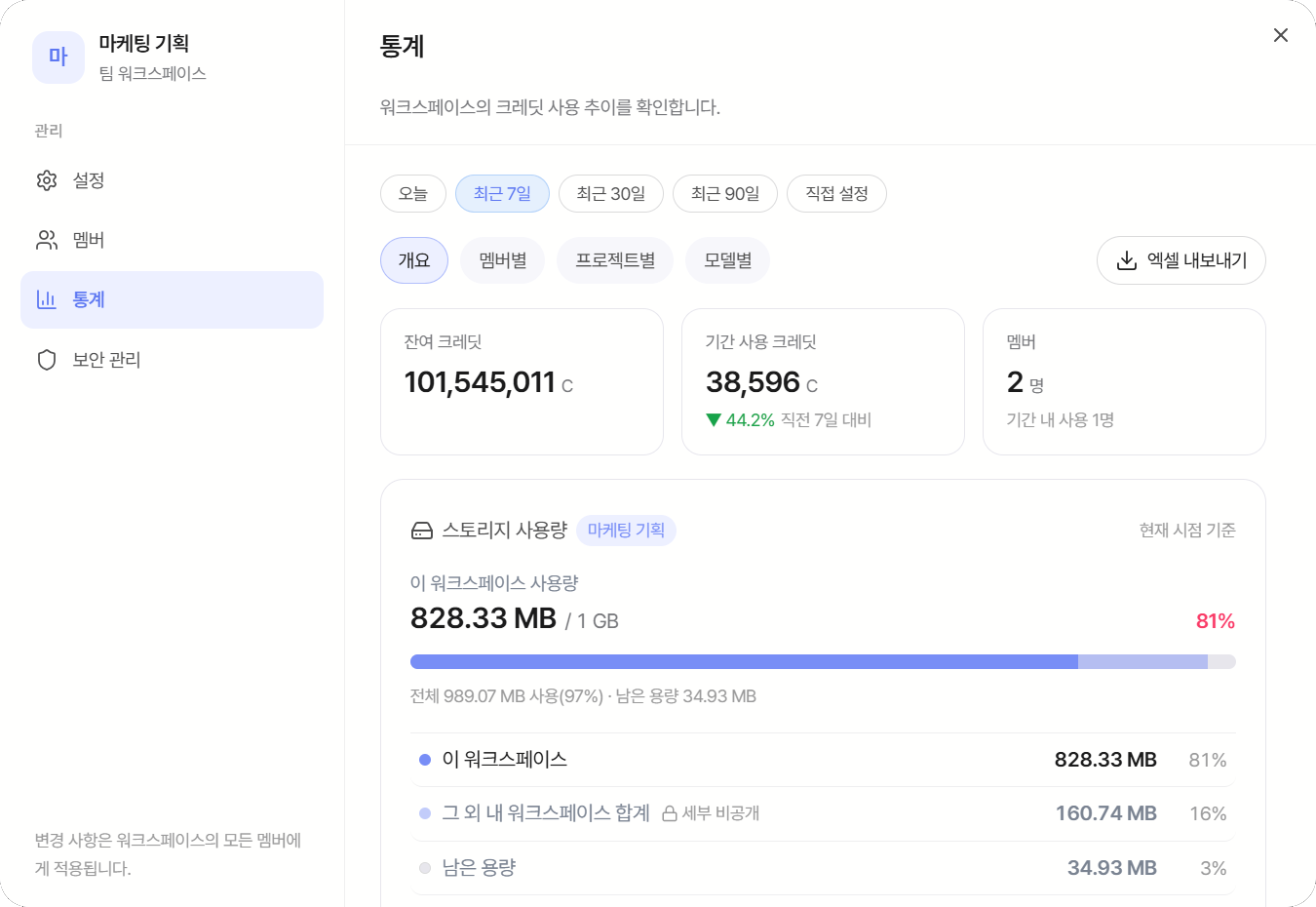
Task: Switch the period to 최근 90일
Action: (725, 194)
